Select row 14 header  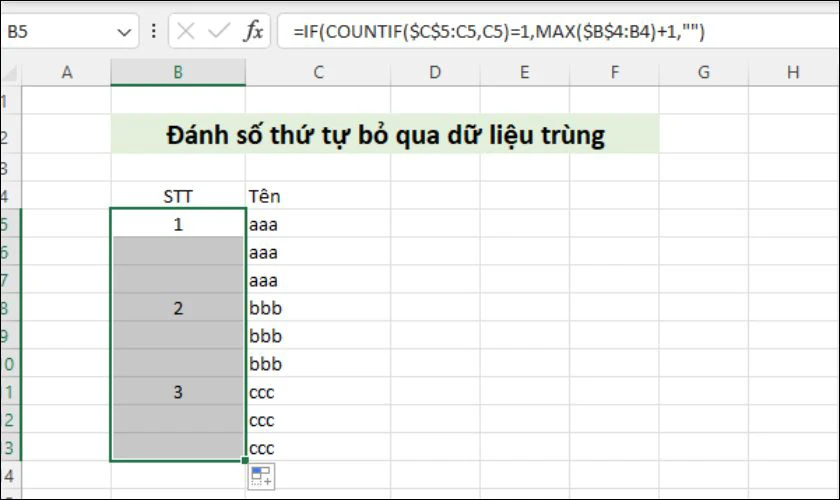point(10,475)
